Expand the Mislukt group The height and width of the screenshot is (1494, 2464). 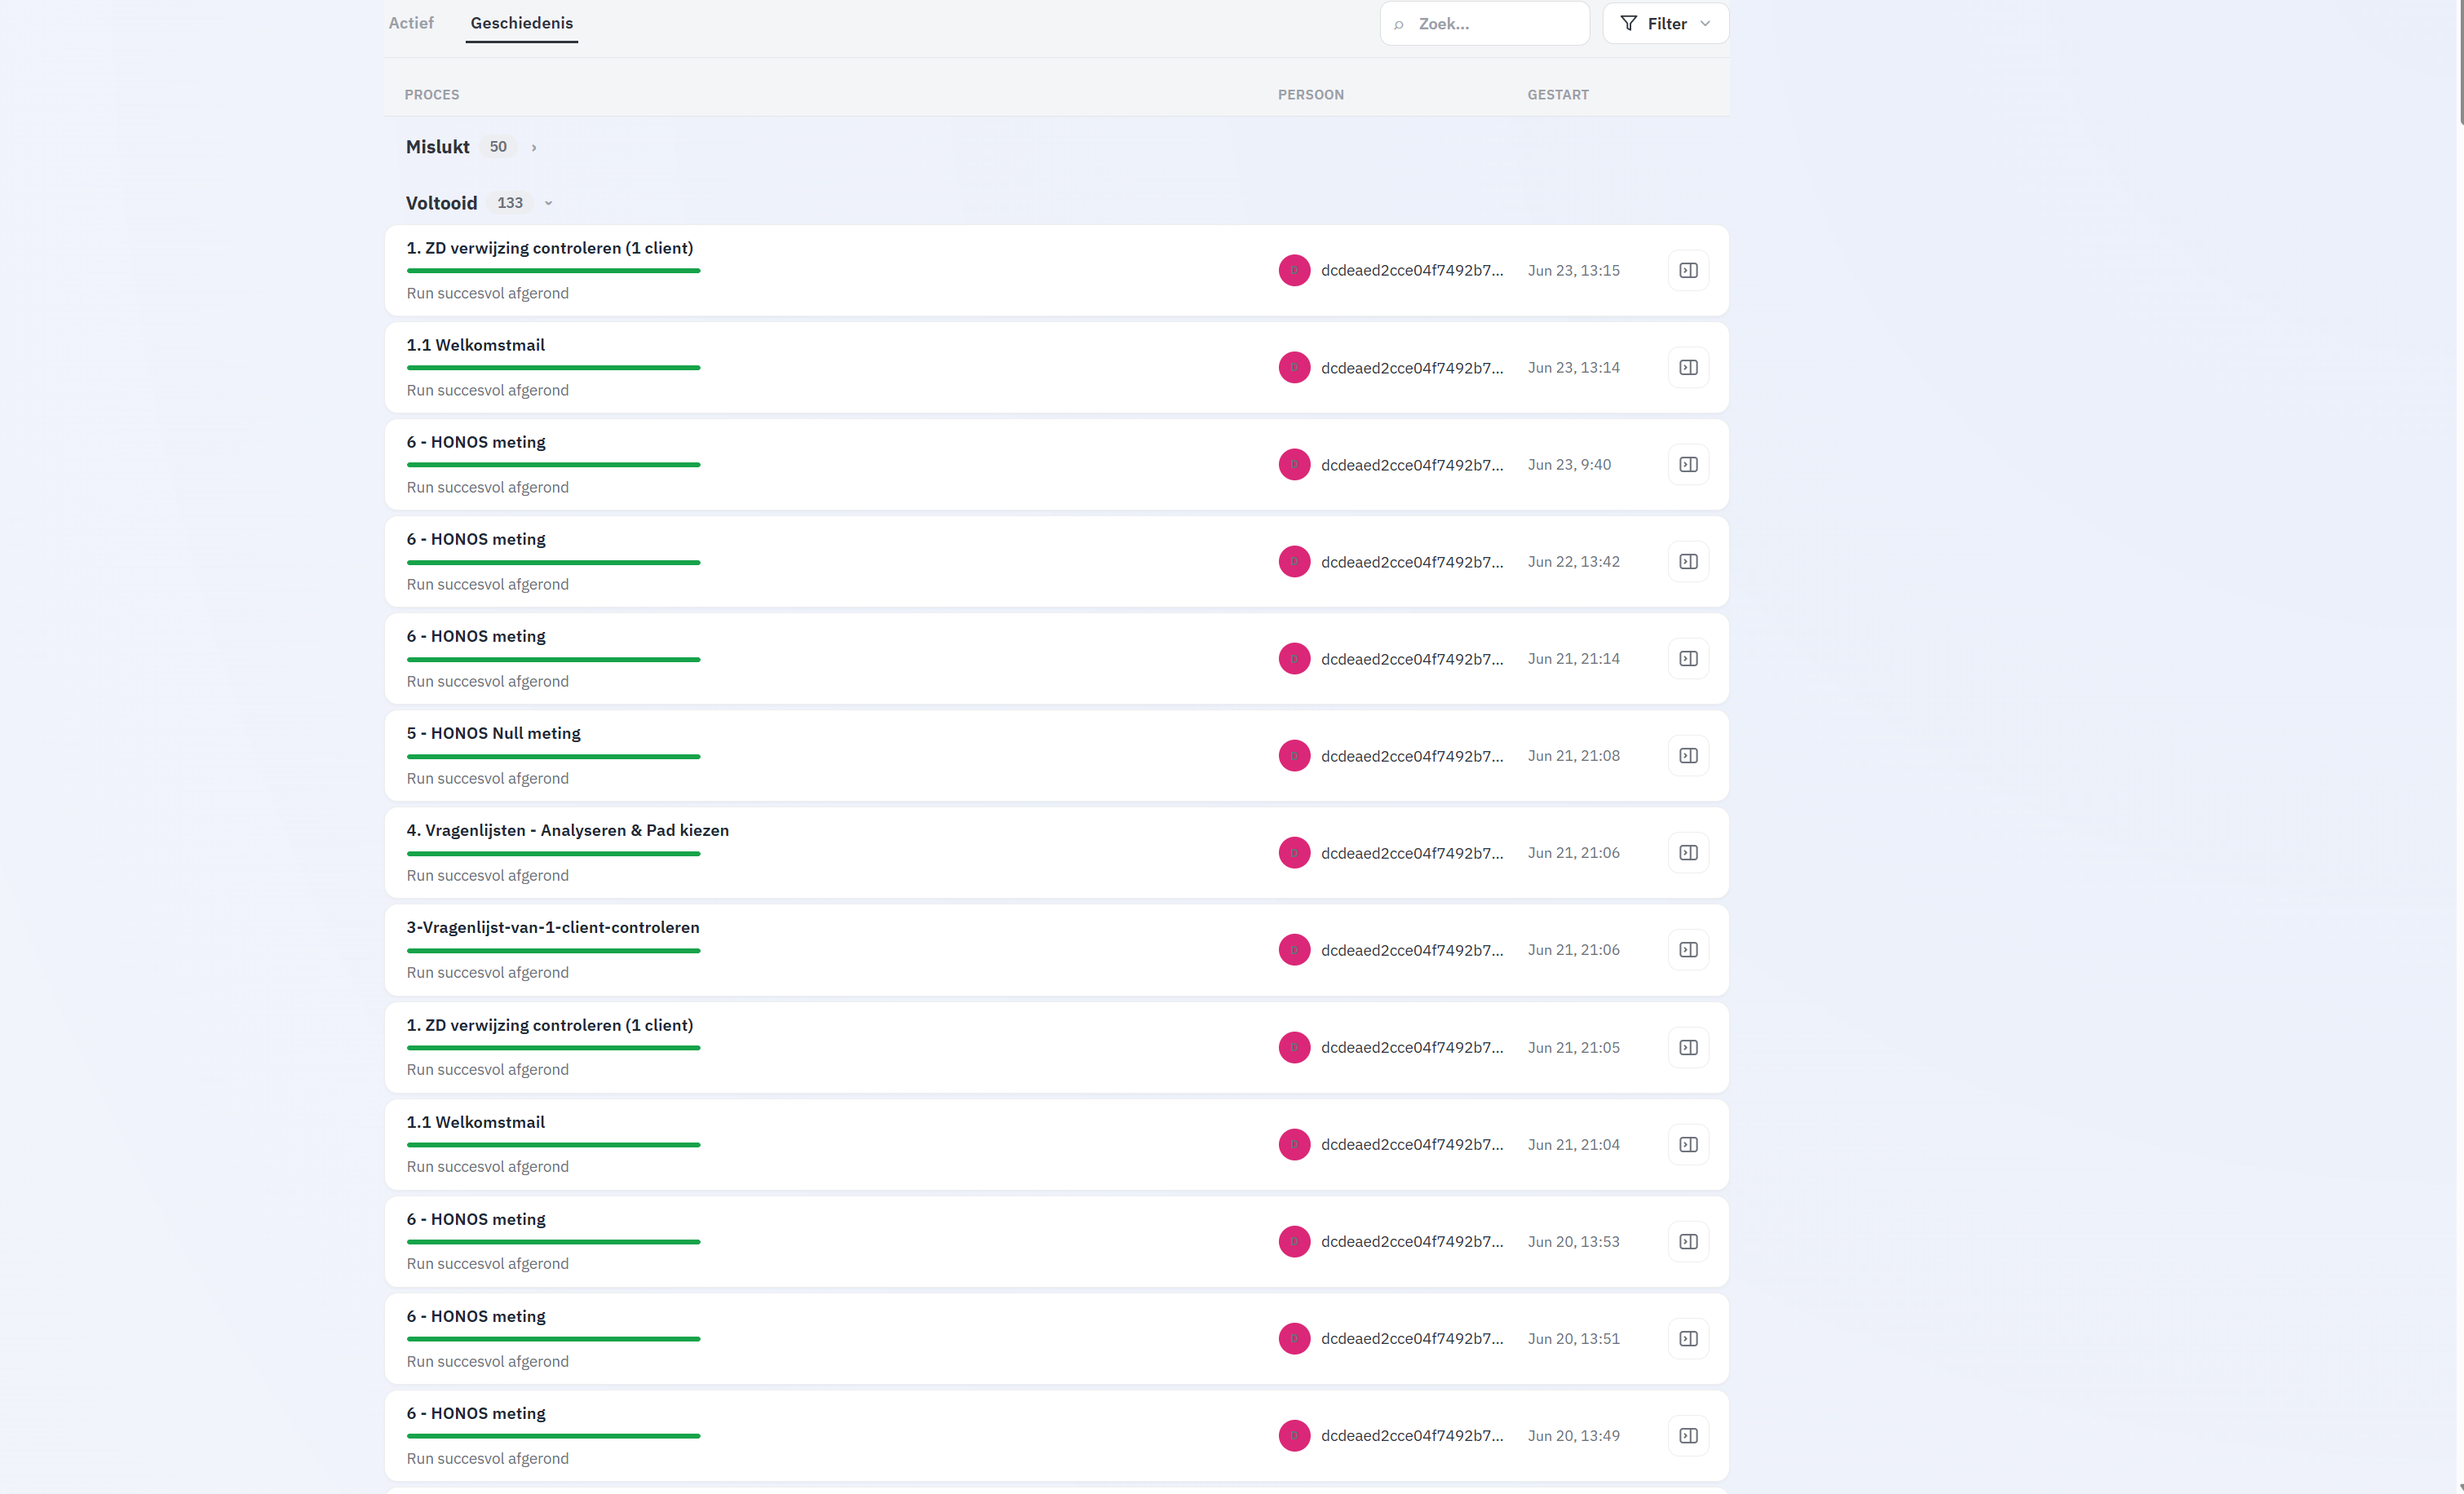click(534, 147)
